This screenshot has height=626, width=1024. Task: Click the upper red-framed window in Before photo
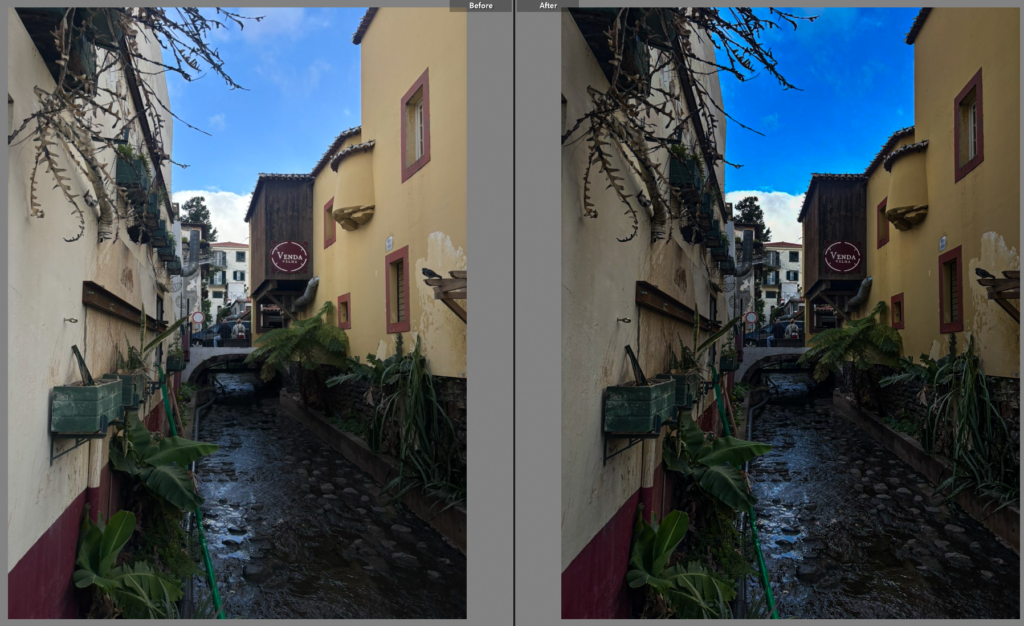click(x=415, y=125)
